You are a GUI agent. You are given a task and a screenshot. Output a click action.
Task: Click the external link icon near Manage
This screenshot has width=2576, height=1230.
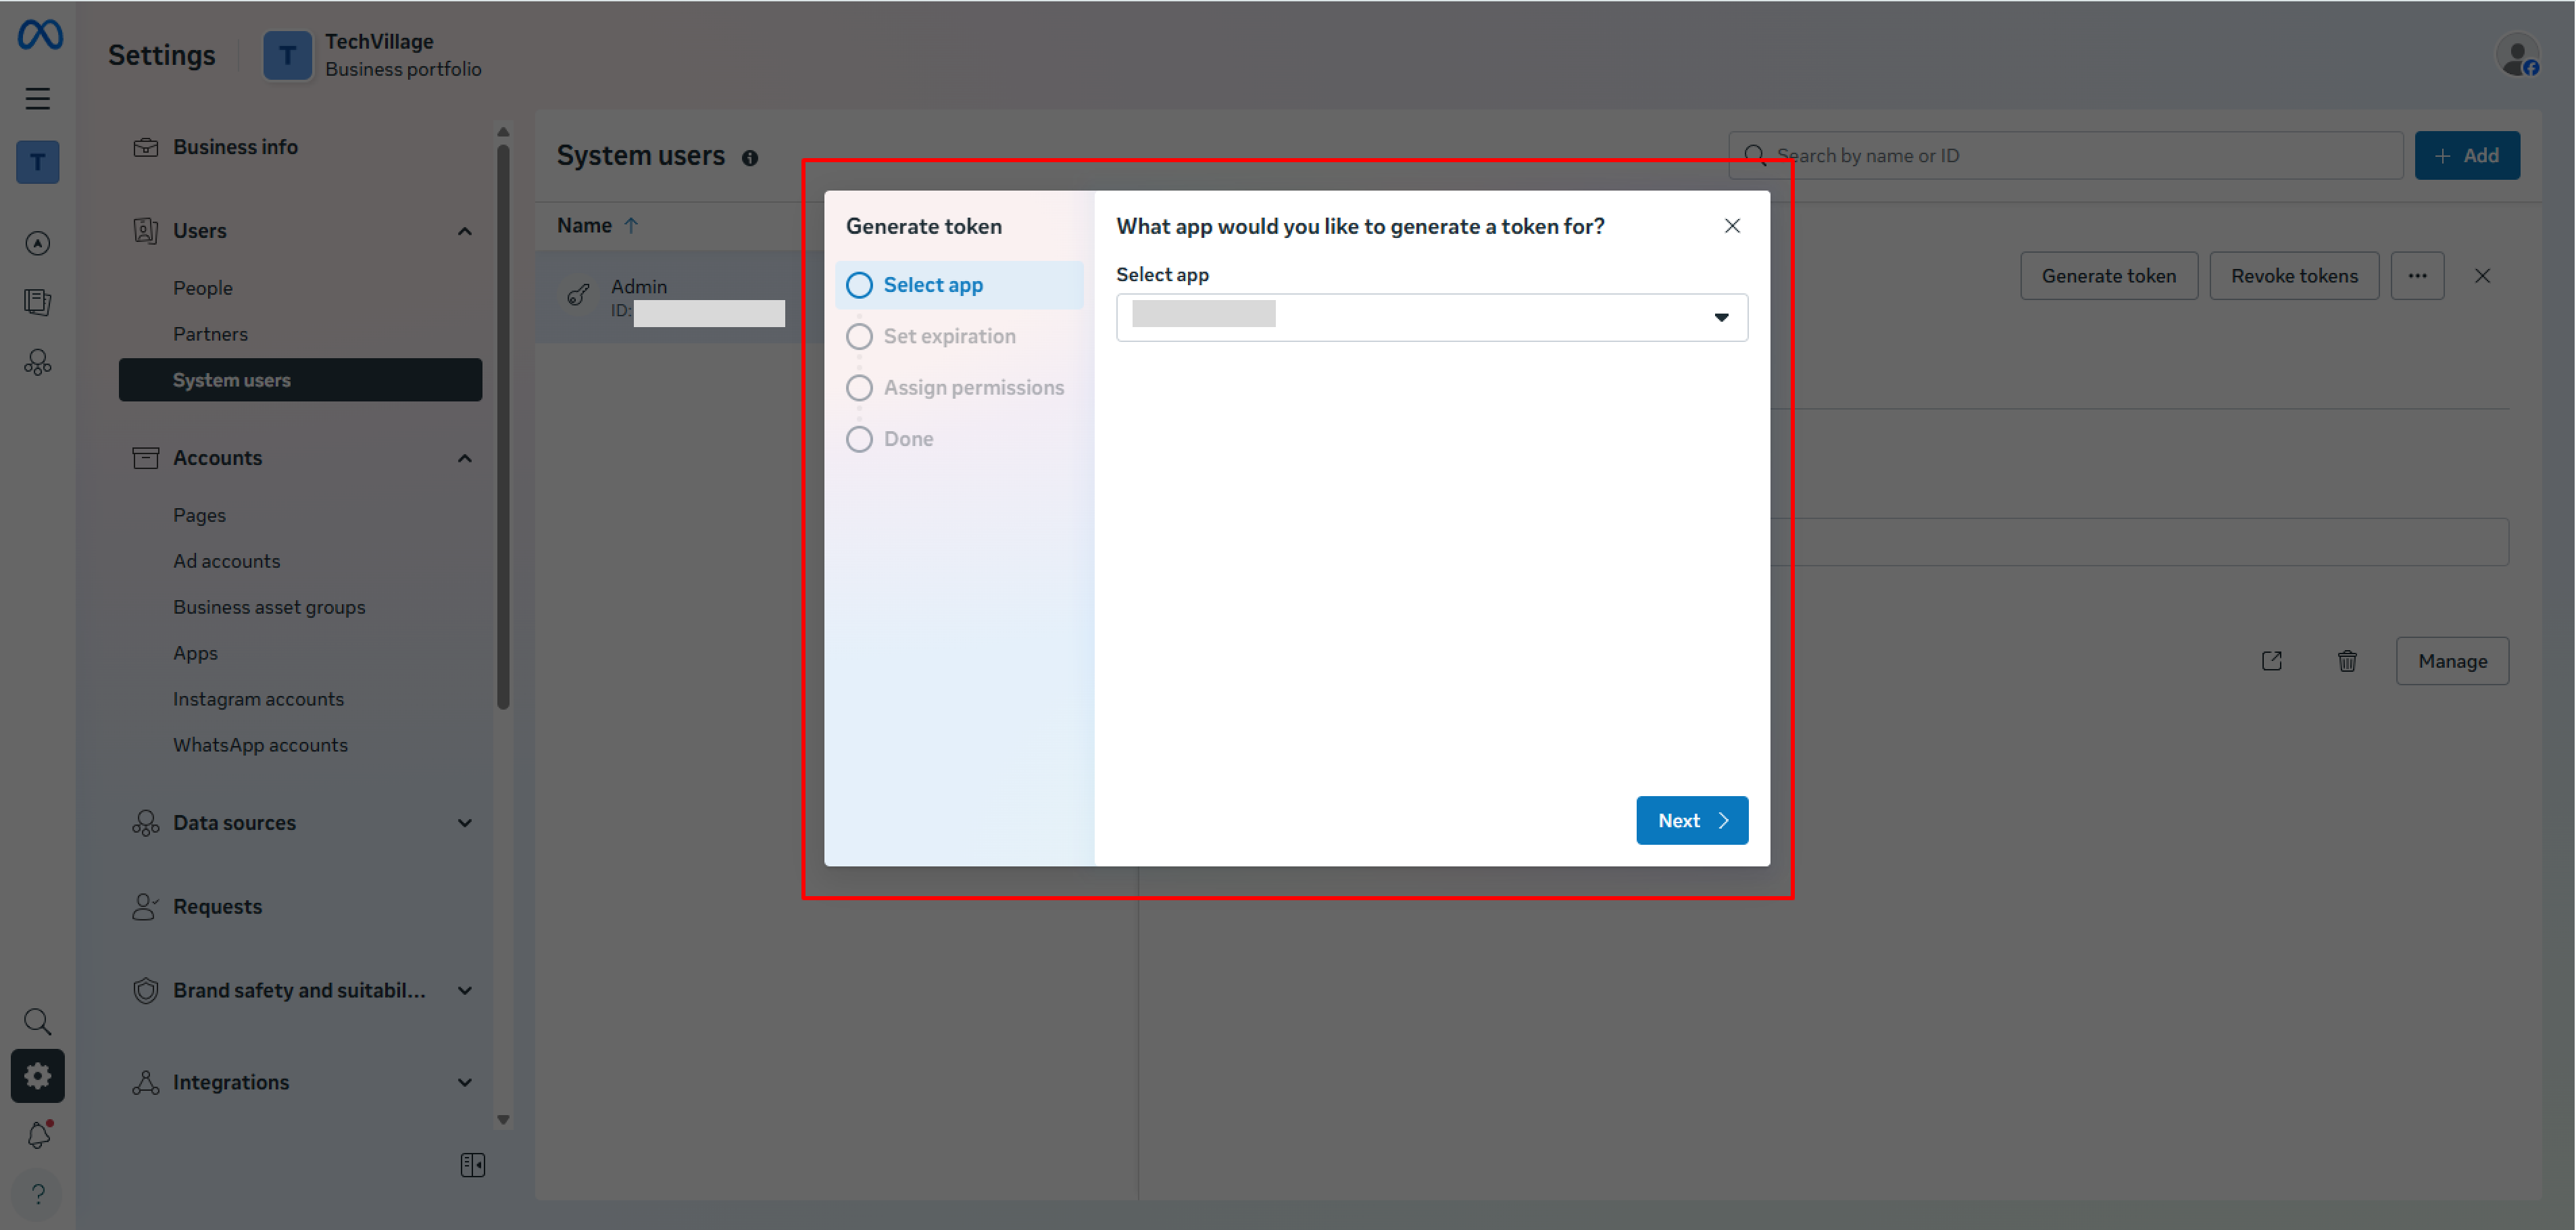(x=2272, y=660)
